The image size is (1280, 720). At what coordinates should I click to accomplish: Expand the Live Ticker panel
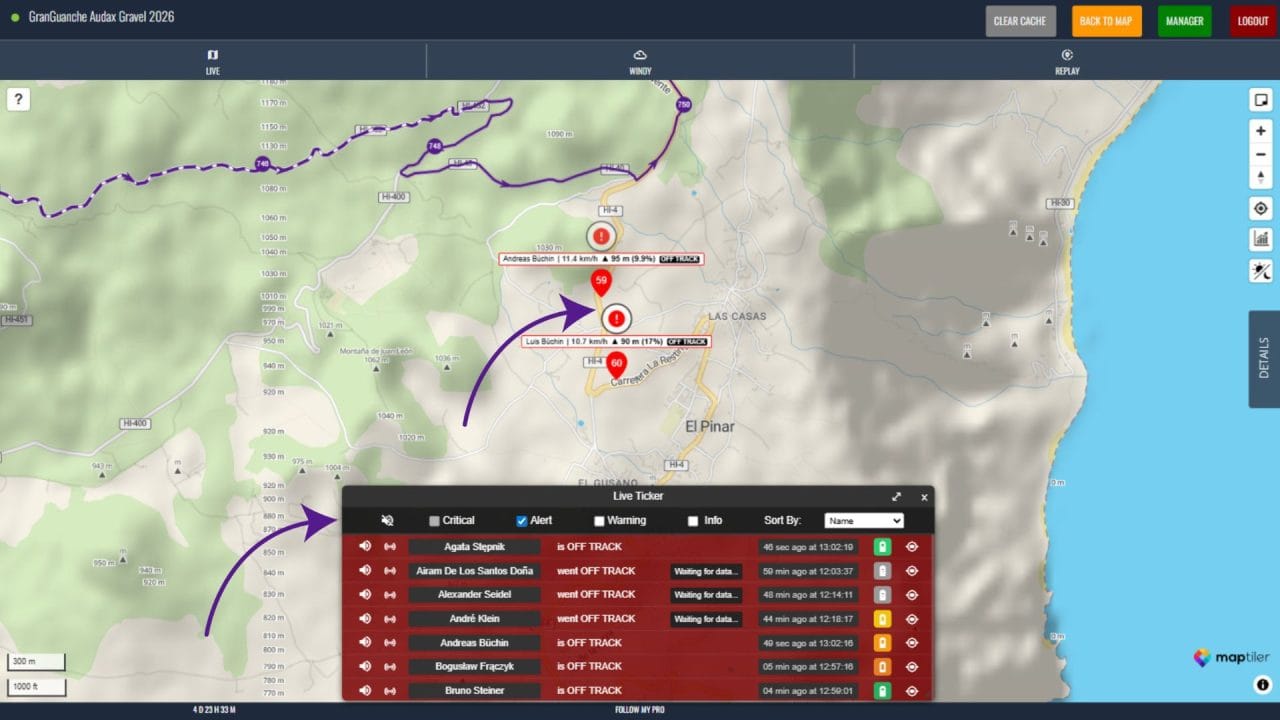coord(896,497)
